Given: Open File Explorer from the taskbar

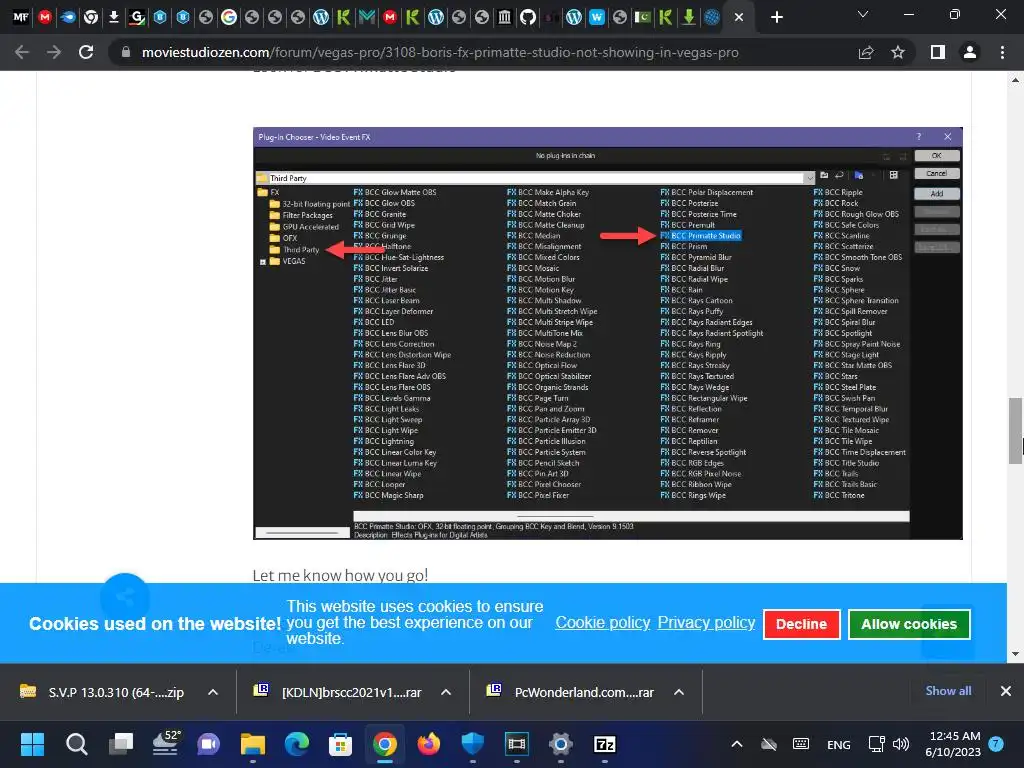Looking at the screenshot, I should (253, 744).
